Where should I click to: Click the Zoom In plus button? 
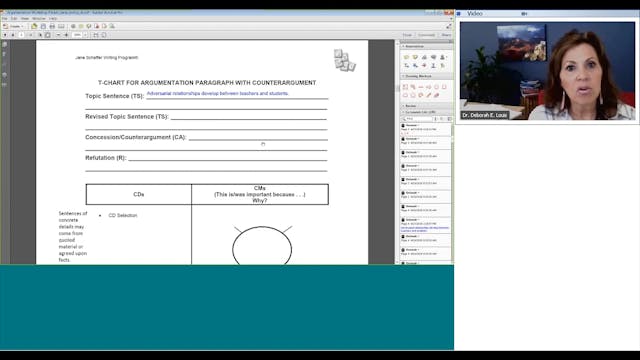click(x=66, y=35)
